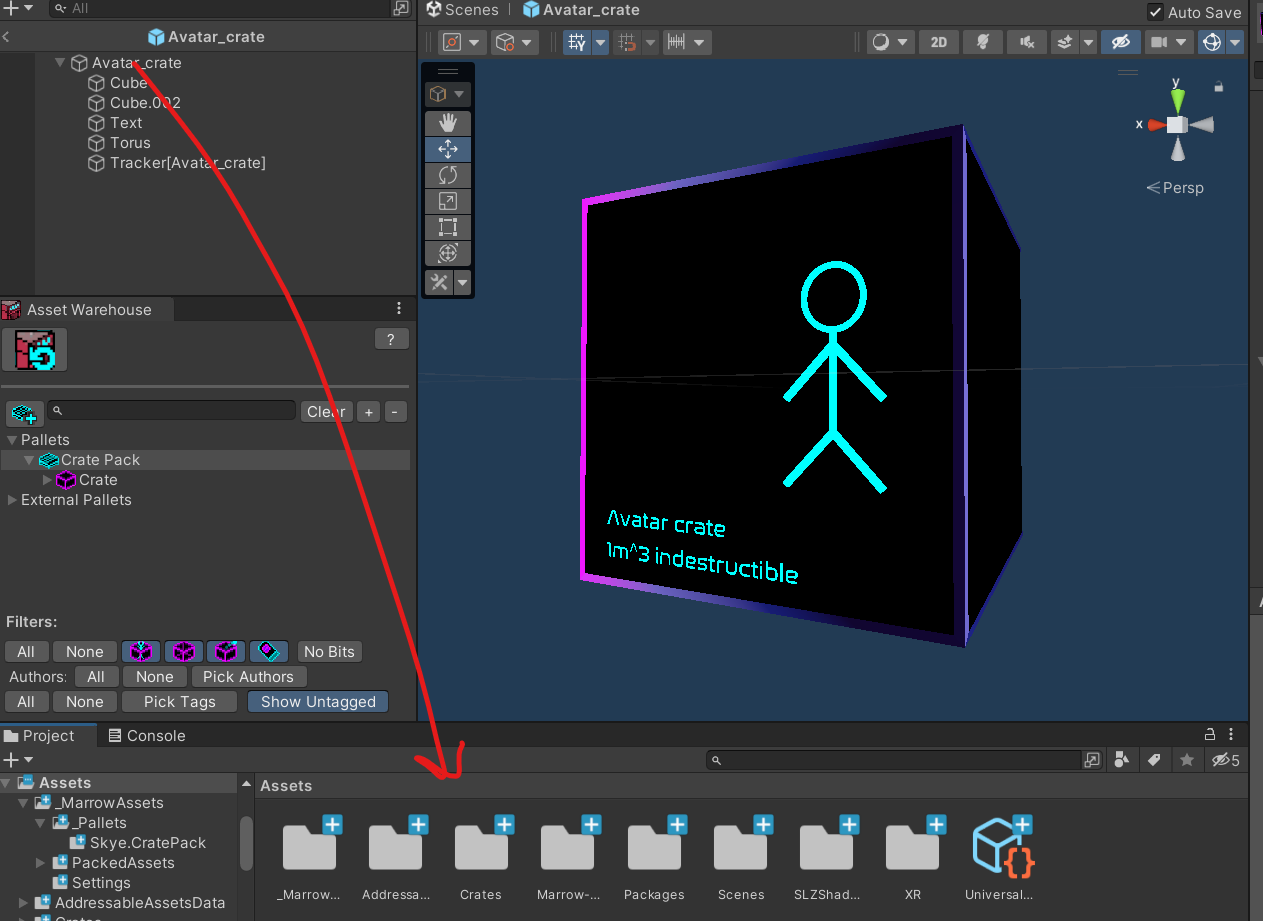Choose the Scale tool
Screen dimensions: 1263x921
[x=448, y=201]
